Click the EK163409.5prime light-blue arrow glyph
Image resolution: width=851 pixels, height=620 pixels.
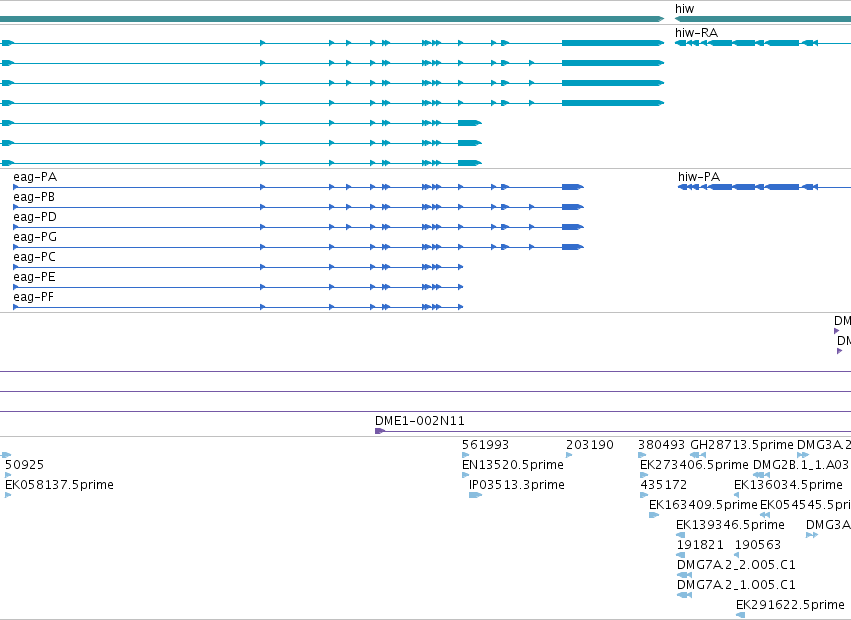[654, 515]
